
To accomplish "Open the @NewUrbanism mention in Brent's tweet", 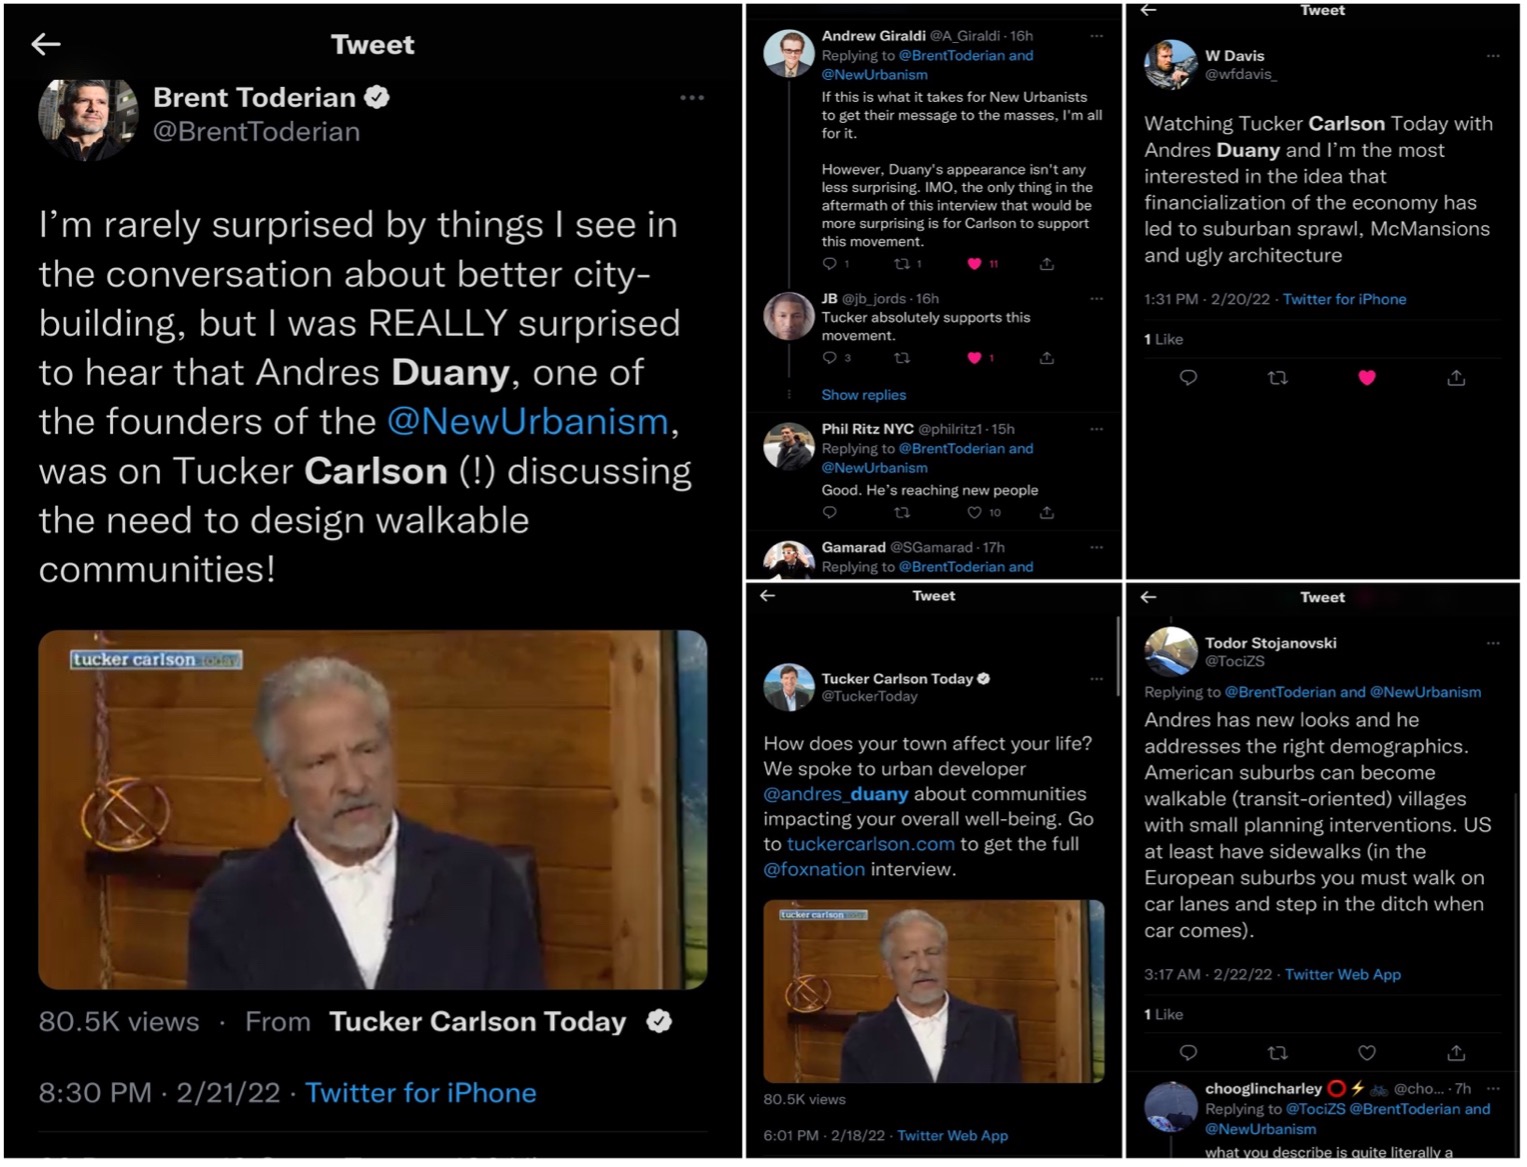I will point(527,422).
